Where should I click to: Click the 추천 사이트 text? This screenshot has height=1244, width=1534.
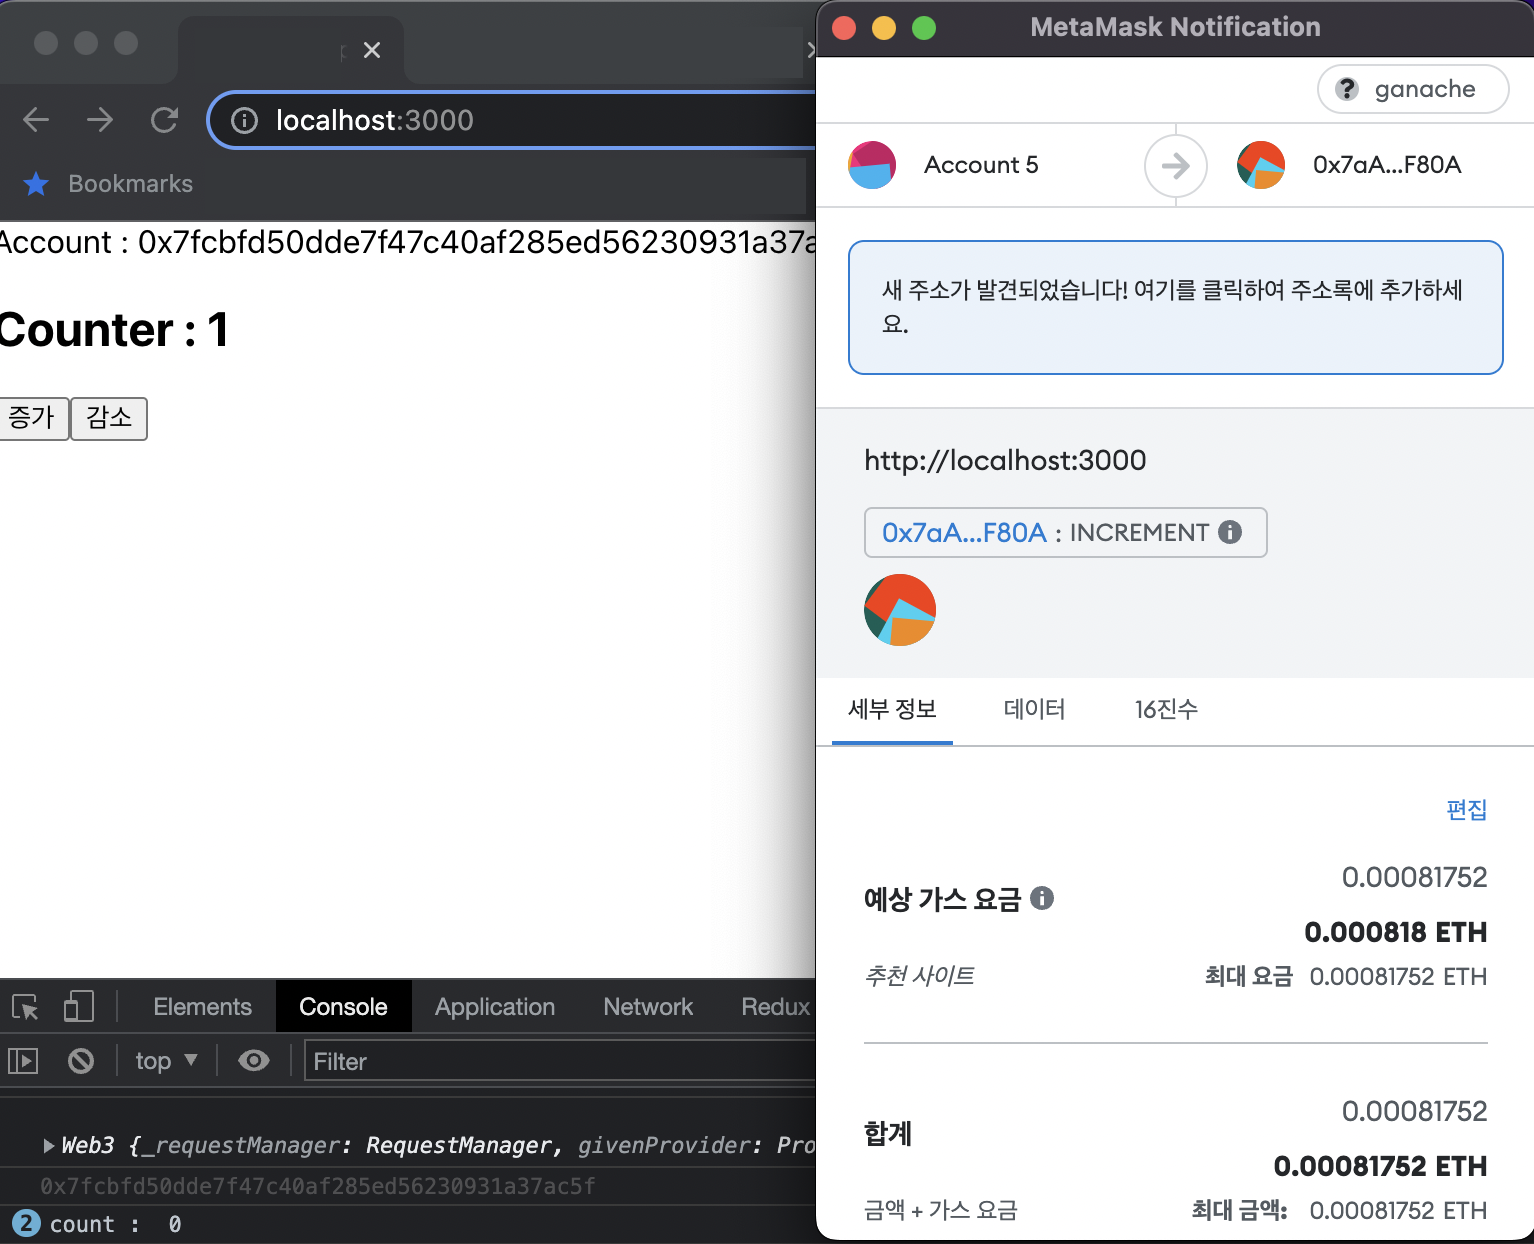(920, 975)
